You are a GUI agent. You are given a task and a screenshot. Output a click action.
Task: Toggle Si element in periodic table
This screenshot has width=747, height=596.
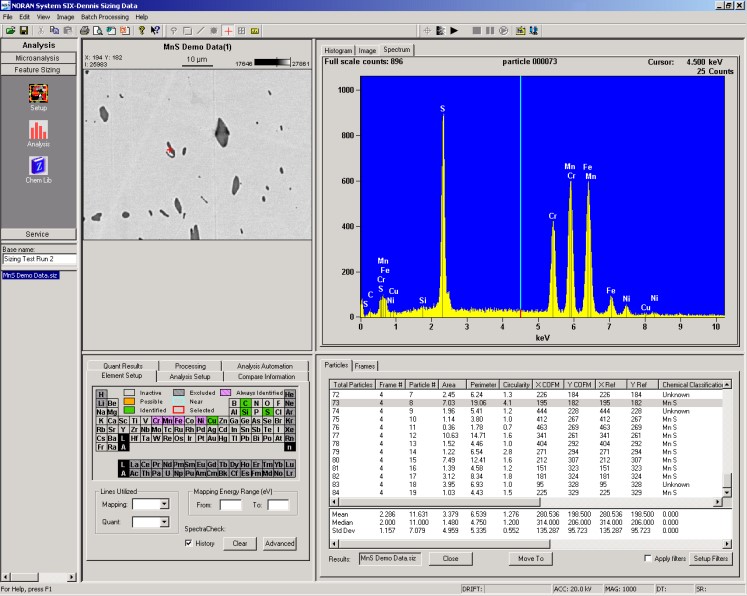click(x=245, y=412)
